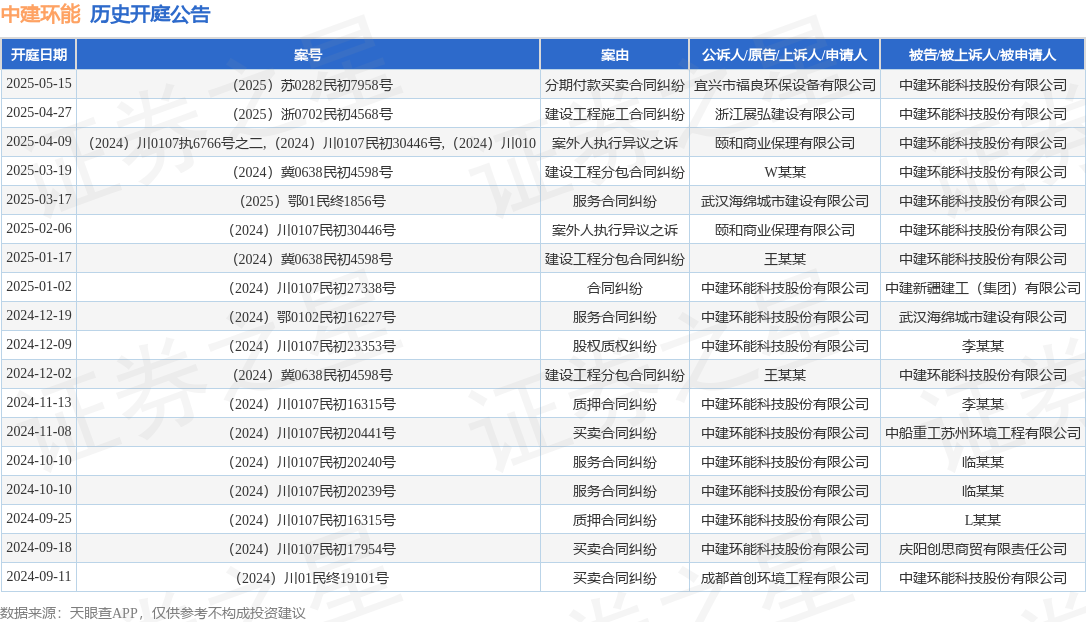Click the 历史开庭公告 heading

pos(150,15)
